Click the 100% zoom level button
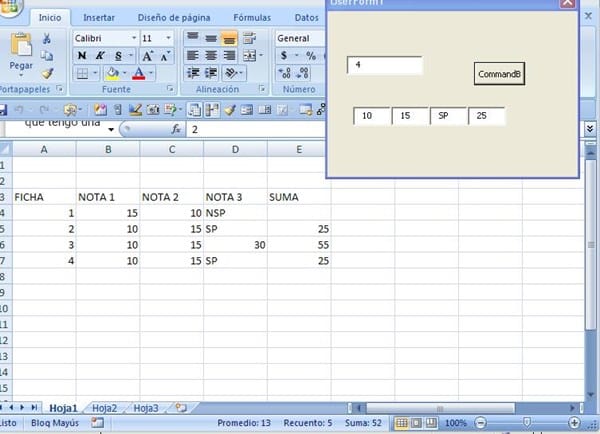This screenshot has width=600, height=434. (456, 423)
